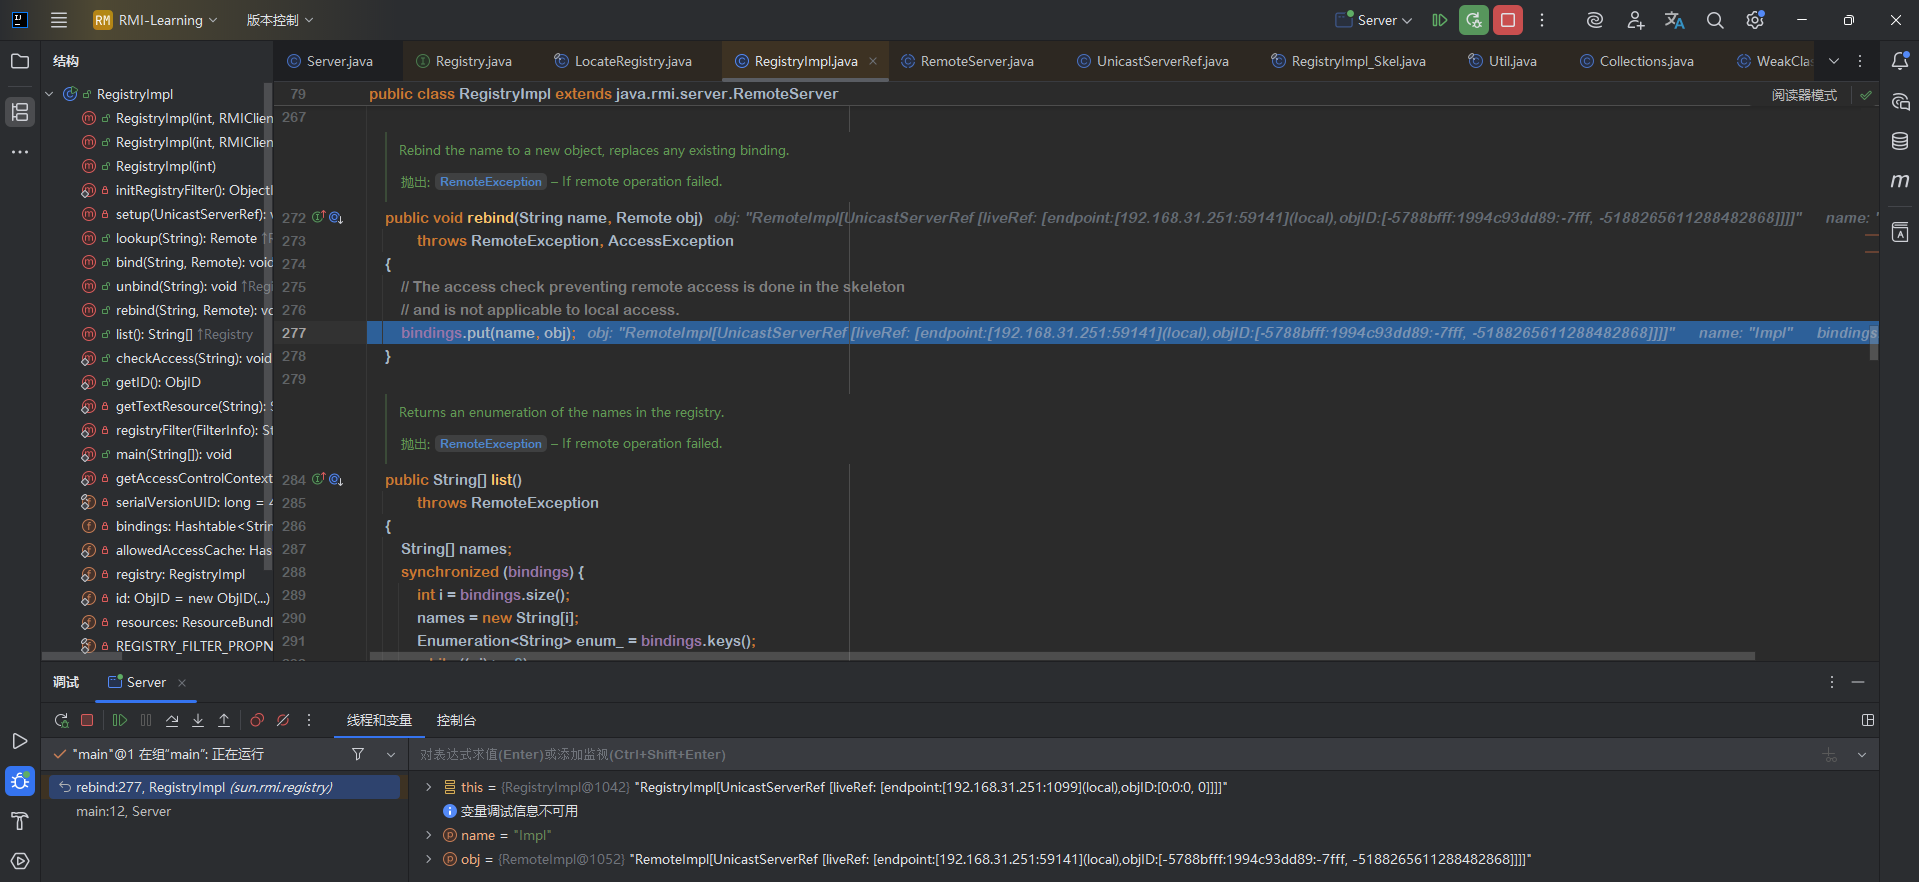This screenshot has width=1919, height=882.
Task: Click the Translate icon in title bar
Action: tap(1674, 20)
